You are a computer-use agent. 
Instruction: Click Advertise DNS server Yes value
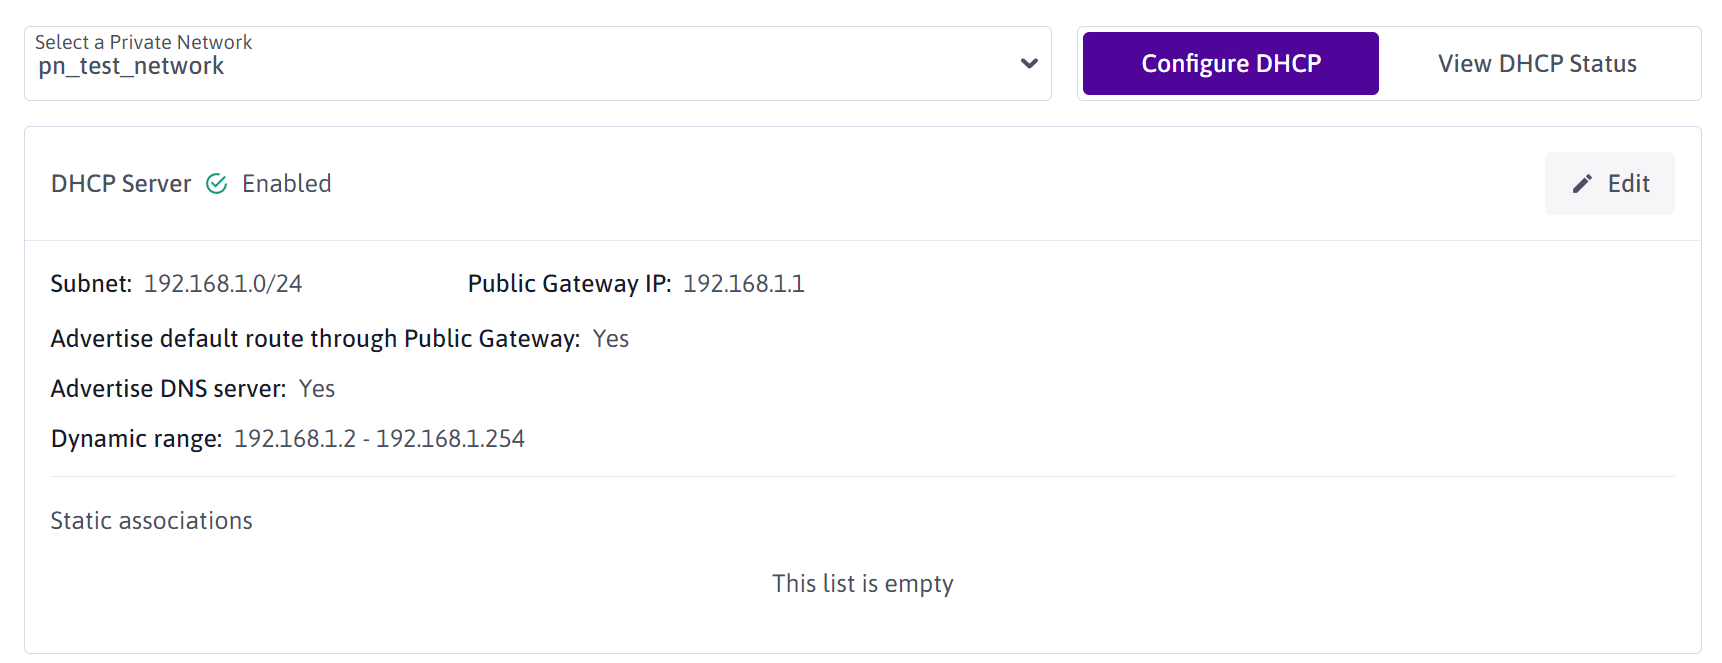pos(317,388)
